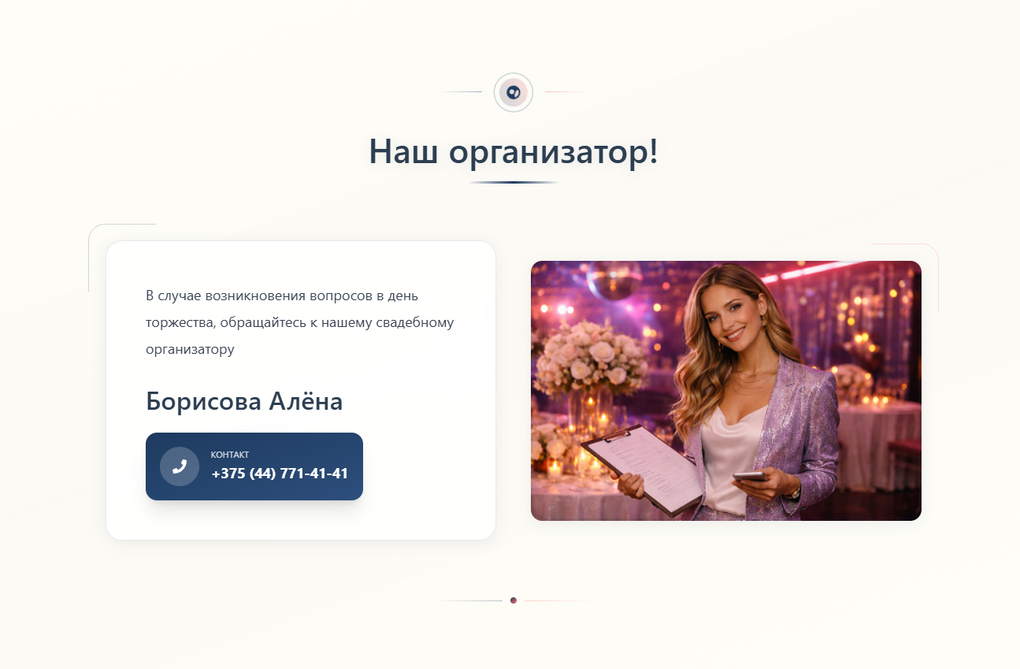Select the name "Борисова Алёна"
This screenshot has width=1020, height=669.
point(244,401)
